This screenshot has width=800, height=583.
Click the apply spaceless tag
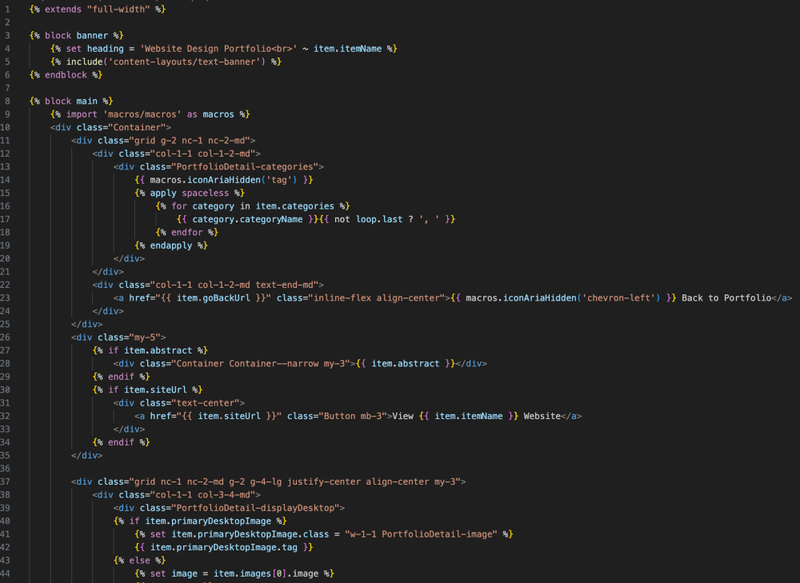point(189,192)
